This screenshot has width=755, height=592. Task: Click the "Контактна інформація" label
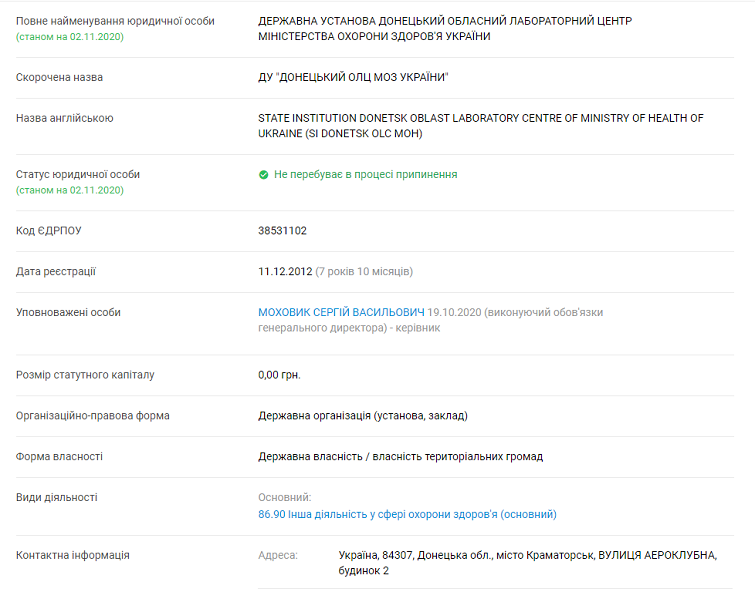[x=73, y=555]
